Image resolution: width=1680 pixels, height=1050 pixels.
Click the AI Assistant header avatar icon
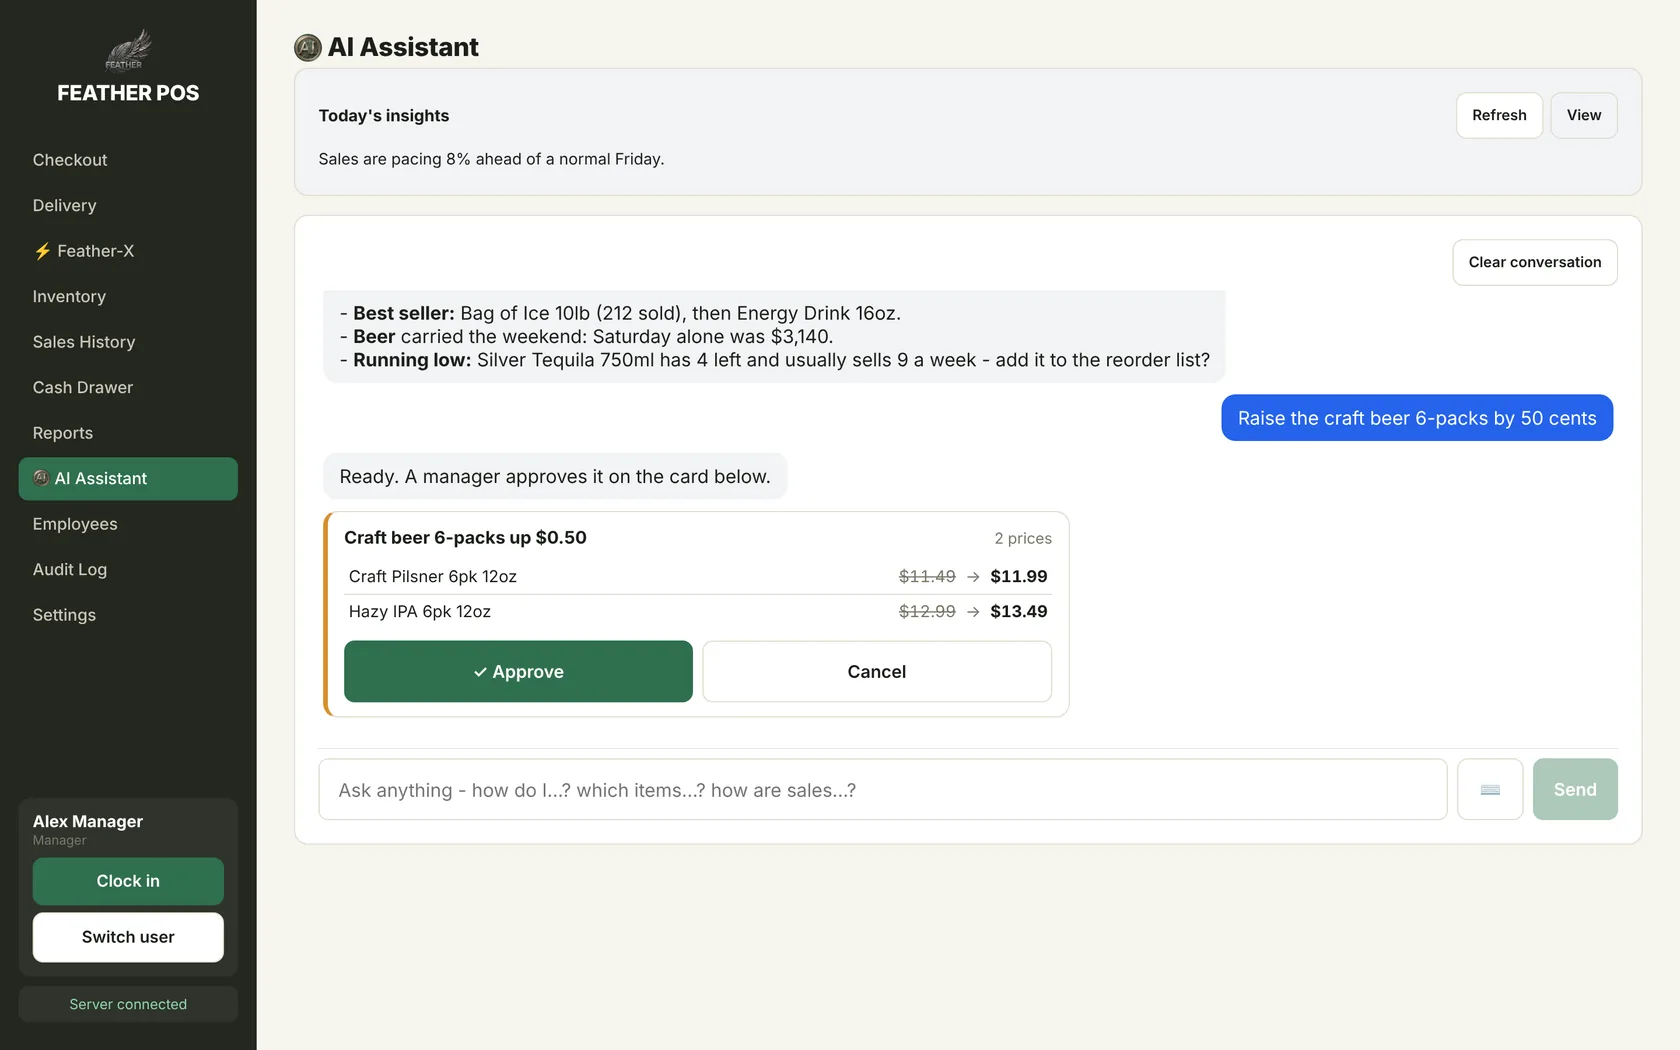coord(308,47)
